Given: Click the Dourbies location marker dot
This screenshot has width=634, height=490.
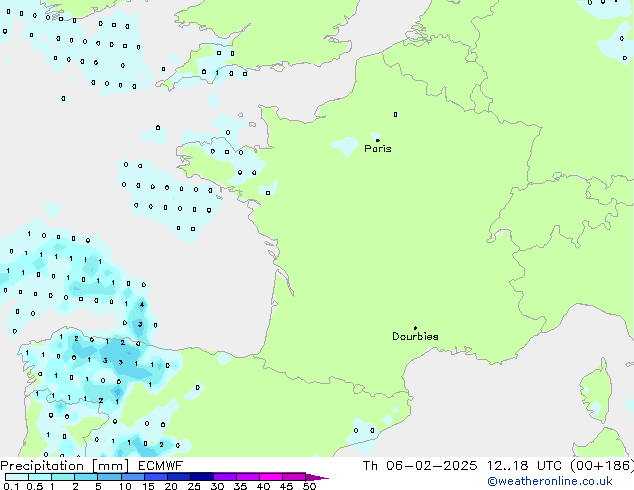Looking at the screenshot, I should click(415, 328).
